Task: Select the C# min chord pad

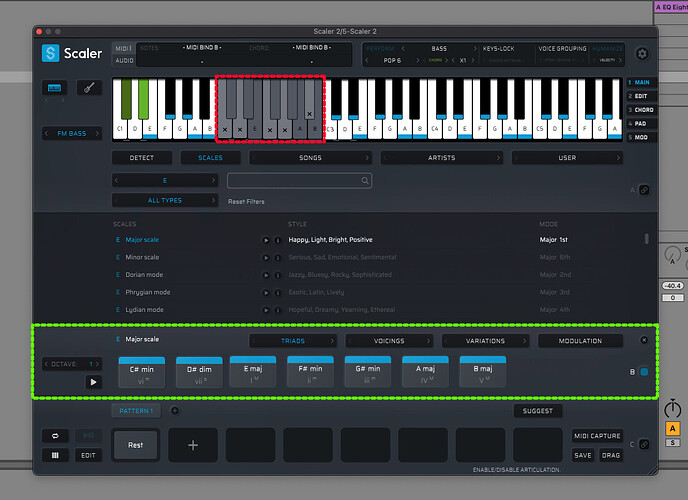Action: point(142,372)
